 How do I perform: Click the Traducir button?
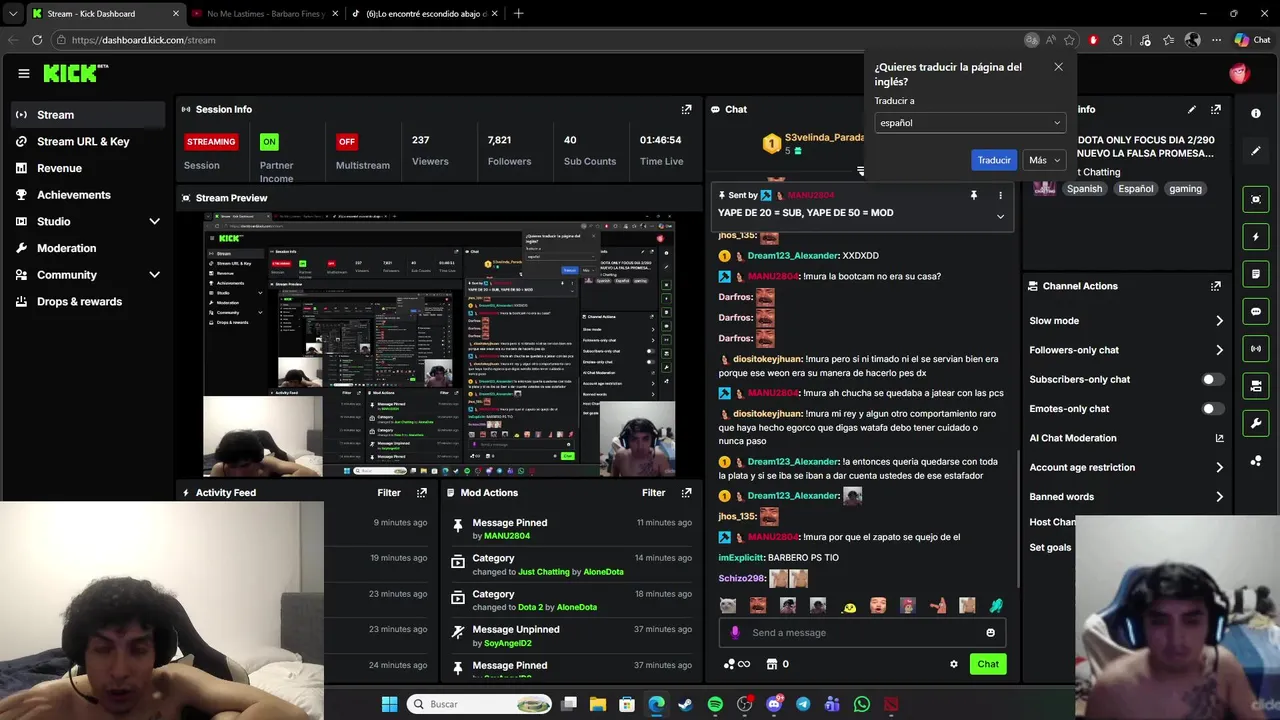click(x=994, y=160)
